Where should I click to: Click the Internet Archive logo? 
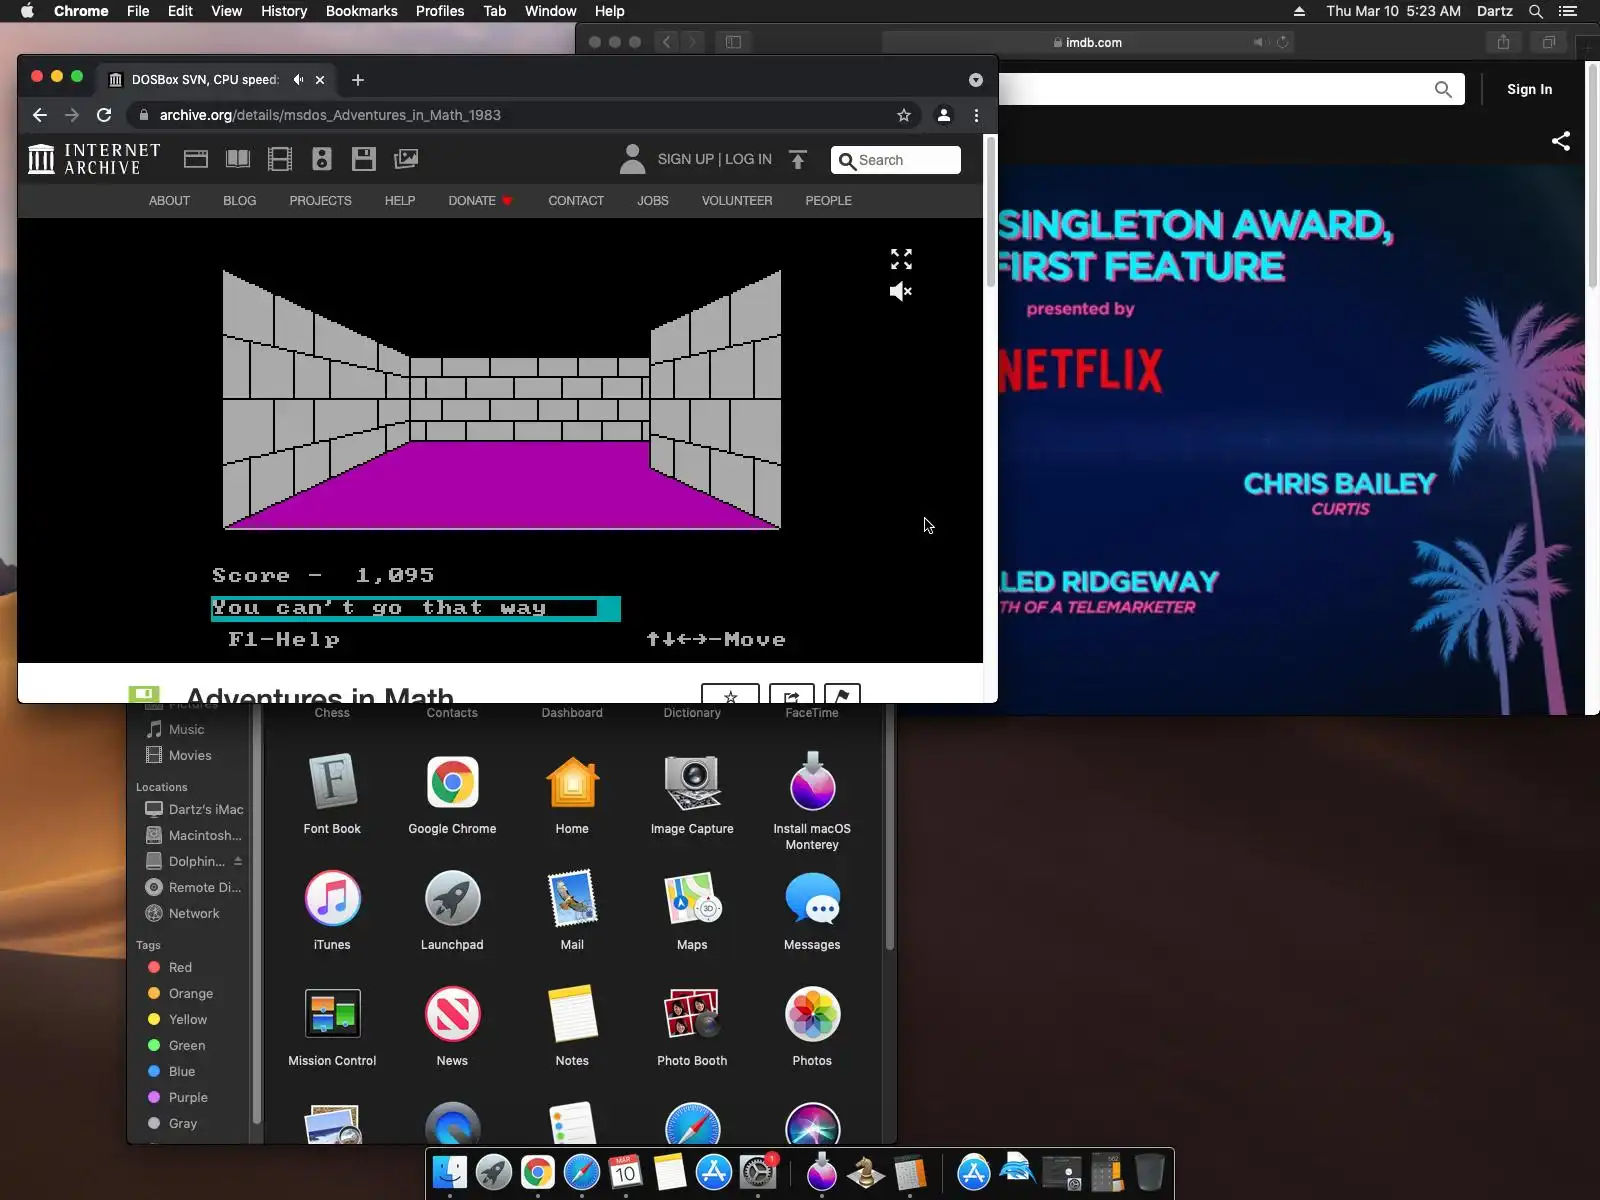[94, 159]
